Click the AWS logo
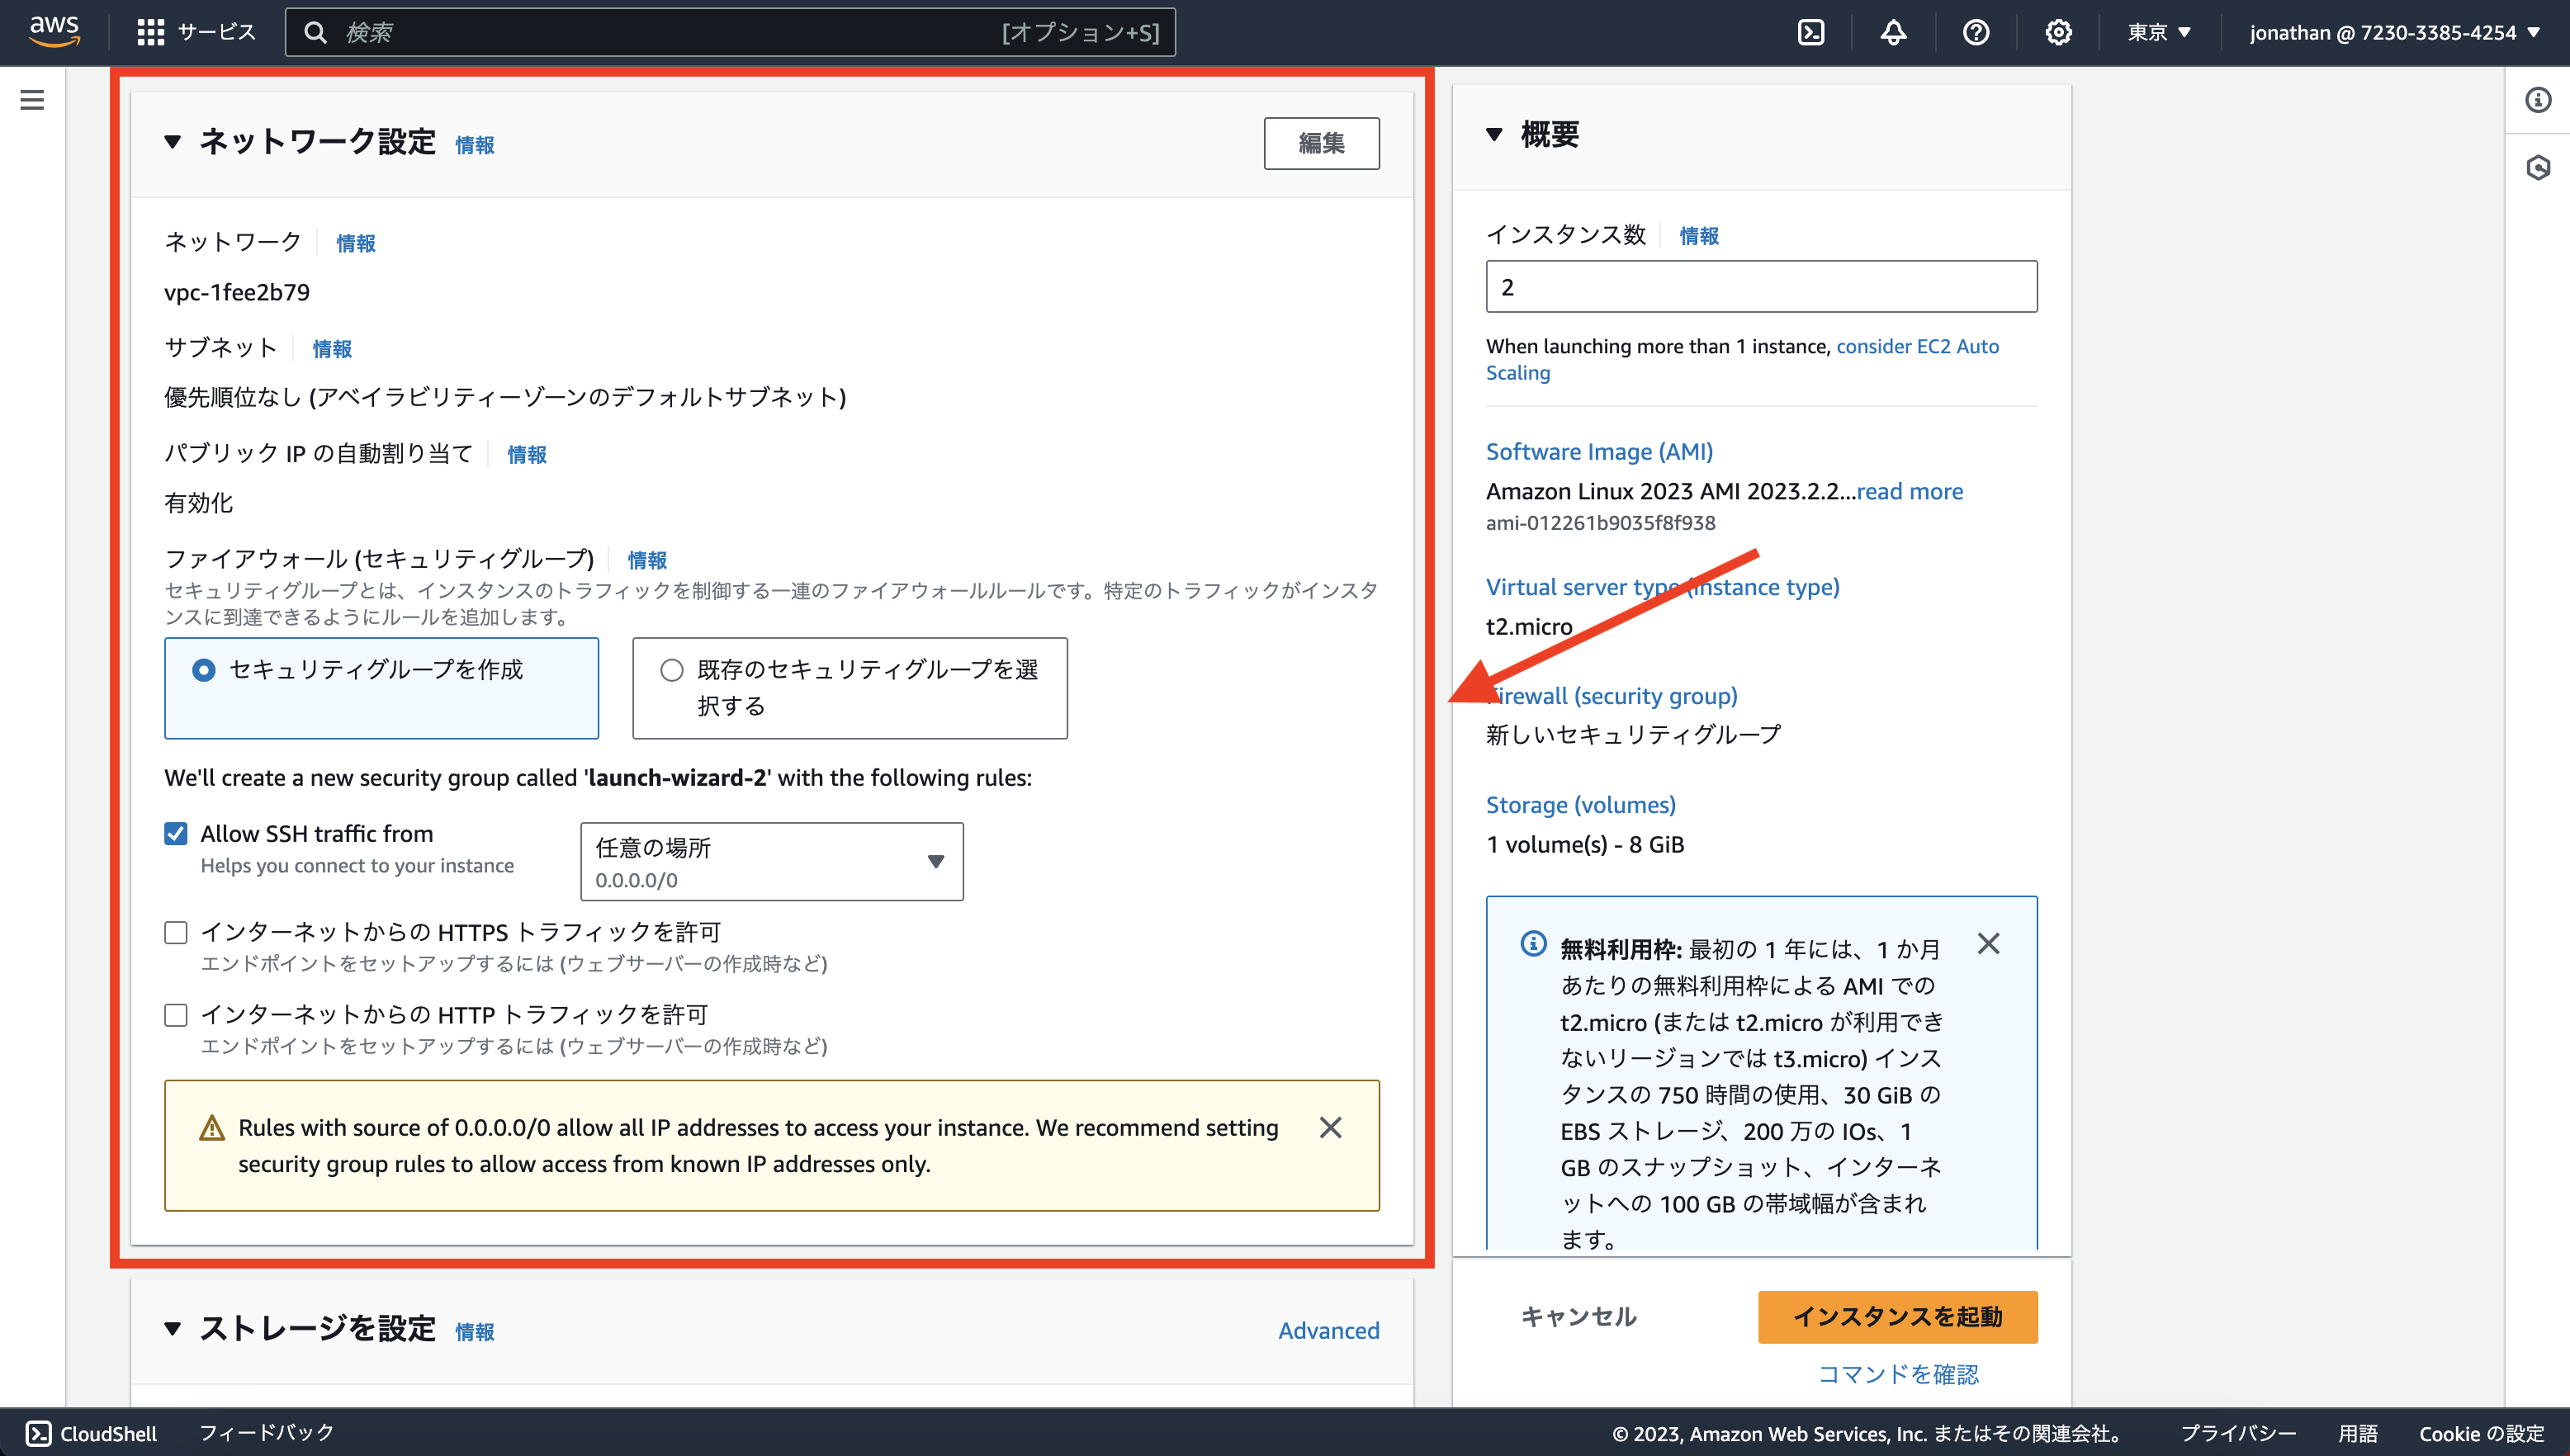The height and width of the screenshot is (1456, 2570). click(55, 31)
